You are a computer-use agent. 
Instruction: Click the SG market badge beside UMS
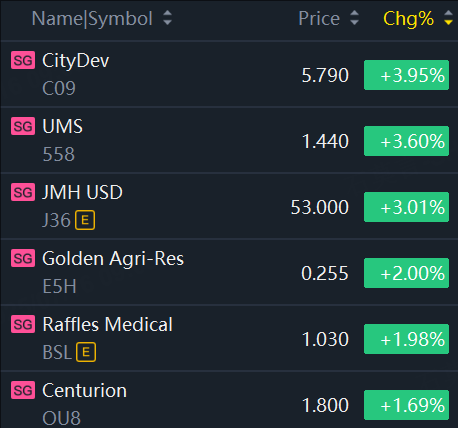point(23,126)
